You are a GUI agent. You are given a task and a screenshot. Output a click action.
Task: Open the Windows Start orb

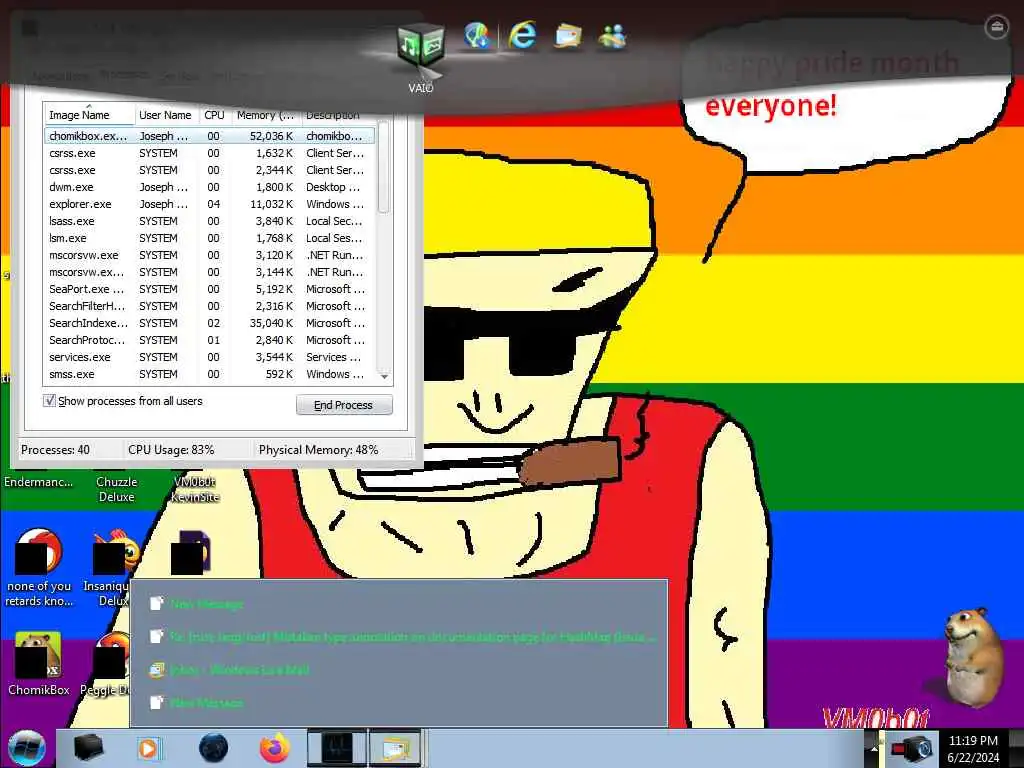point(27,748)
